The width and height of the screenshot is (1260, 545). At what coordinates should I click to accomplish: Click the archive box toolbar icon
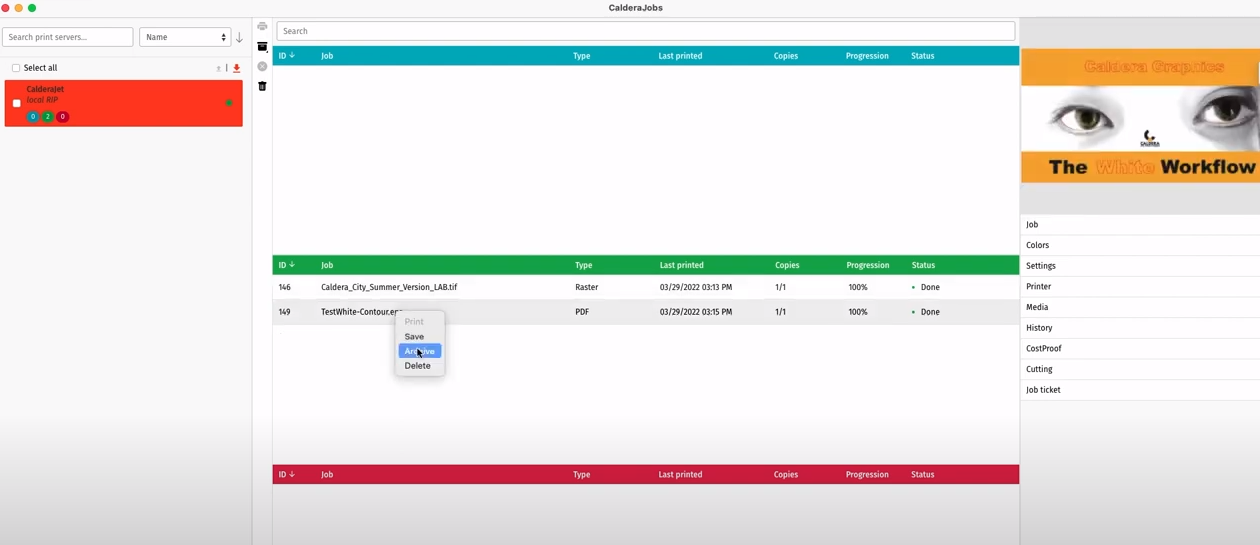(262, 47)
